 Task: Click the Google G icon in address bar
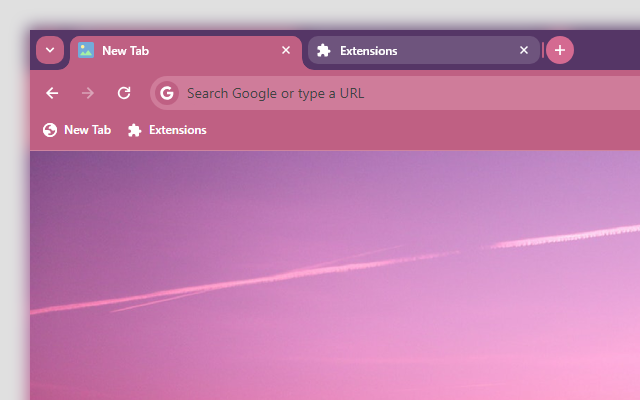pos(167,93)
